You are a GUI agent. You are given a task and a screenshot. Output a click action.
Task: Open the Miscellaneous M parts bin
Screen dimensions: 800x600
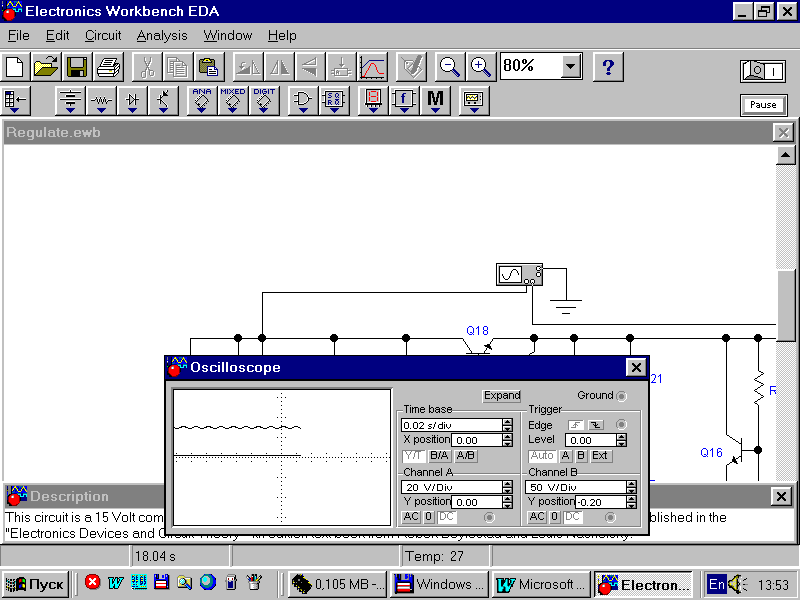[x=435, y=101]
